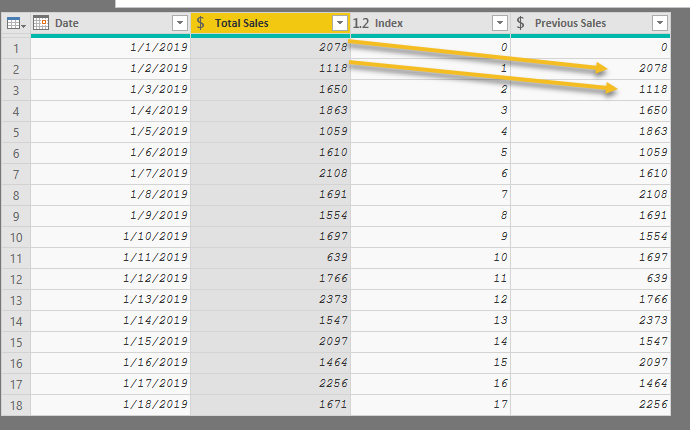Click Index cell with value 15

coord(430,363)
